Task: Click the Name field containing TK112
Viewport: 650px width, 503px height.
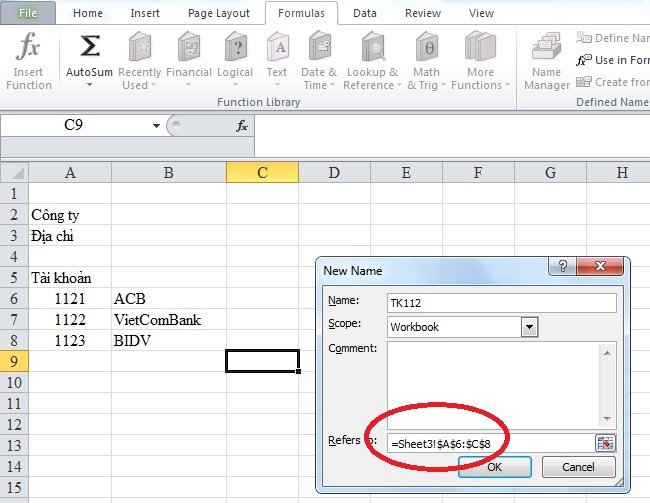Action: pyautogui.click(x=500, y=303)
